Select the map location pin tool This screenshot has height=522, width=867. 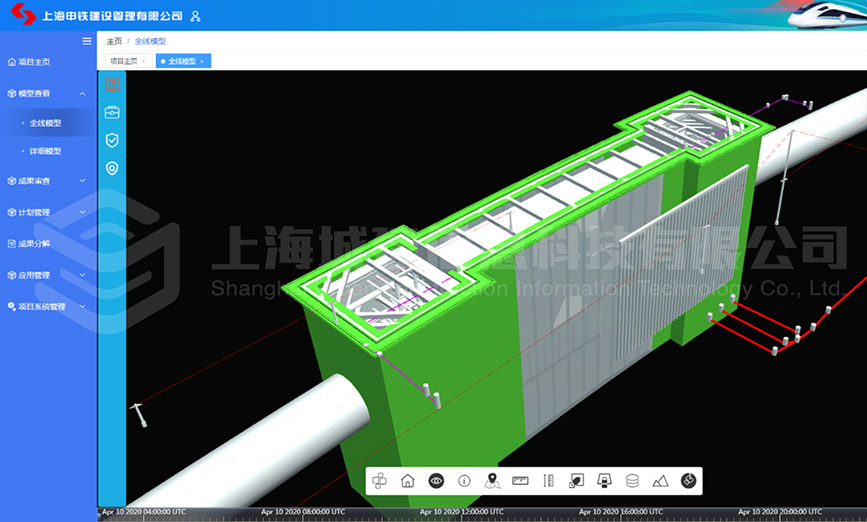coord(492,481)
